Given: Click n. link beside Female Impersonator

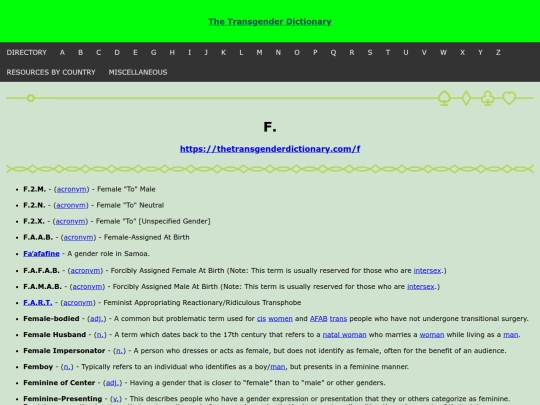Looking at the screenshot, I should point(120,351).
